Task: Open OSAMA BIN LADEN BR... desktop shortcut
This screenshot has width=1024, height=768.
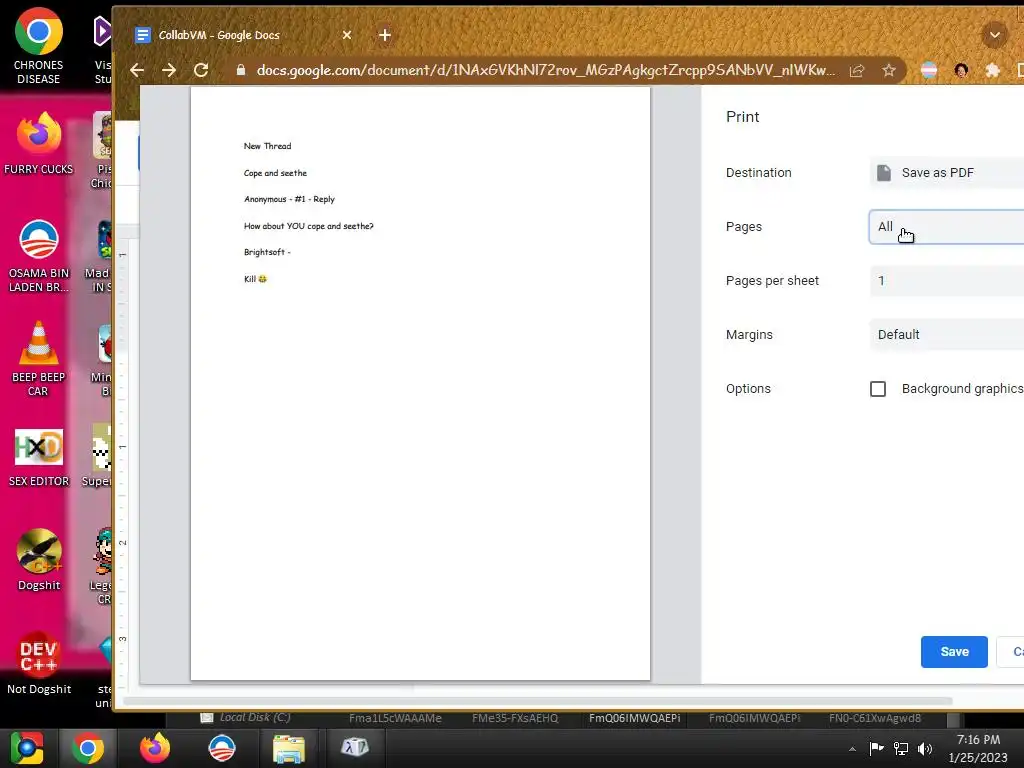Action: (x=39, y=256)
